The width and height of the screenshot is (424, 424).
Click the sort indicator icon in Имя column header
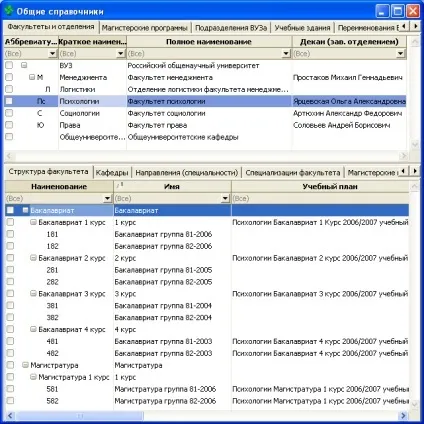(x=120, y=185)
